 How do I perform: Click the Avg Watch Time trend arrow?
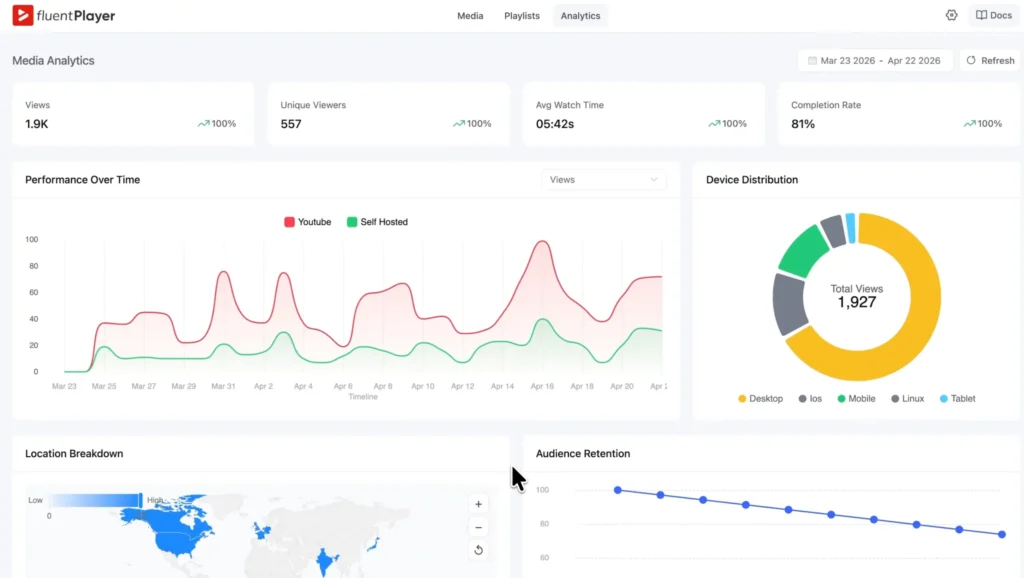[x=714, y=123]
